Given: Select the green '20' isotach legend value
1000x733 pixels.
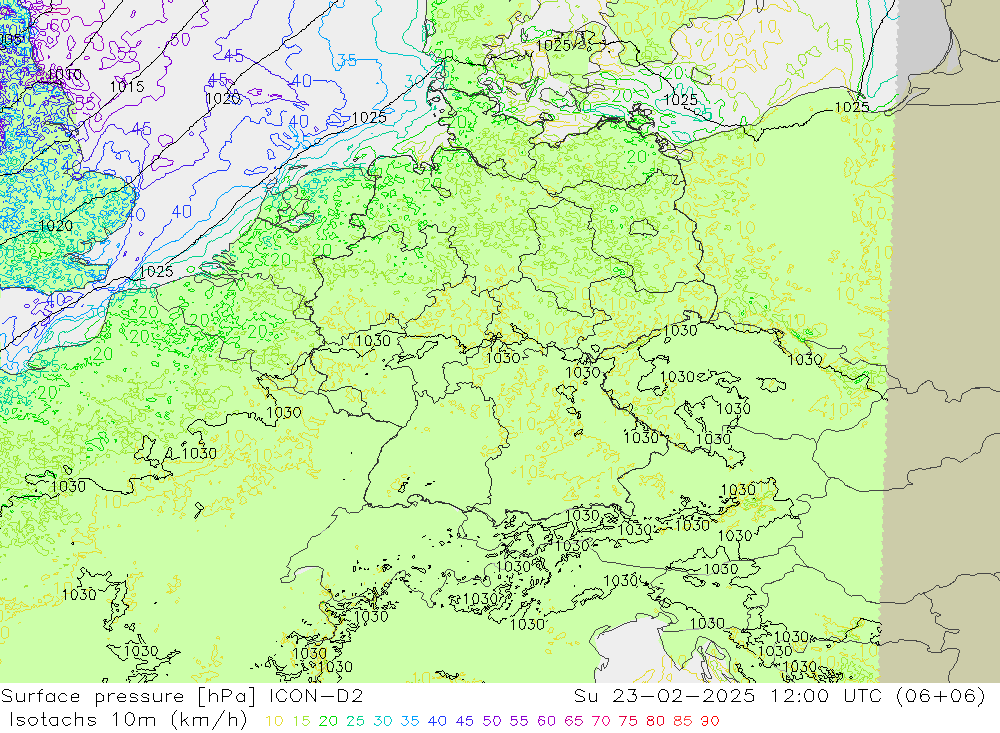Looking at the screenshot, I should pos(328,722).
